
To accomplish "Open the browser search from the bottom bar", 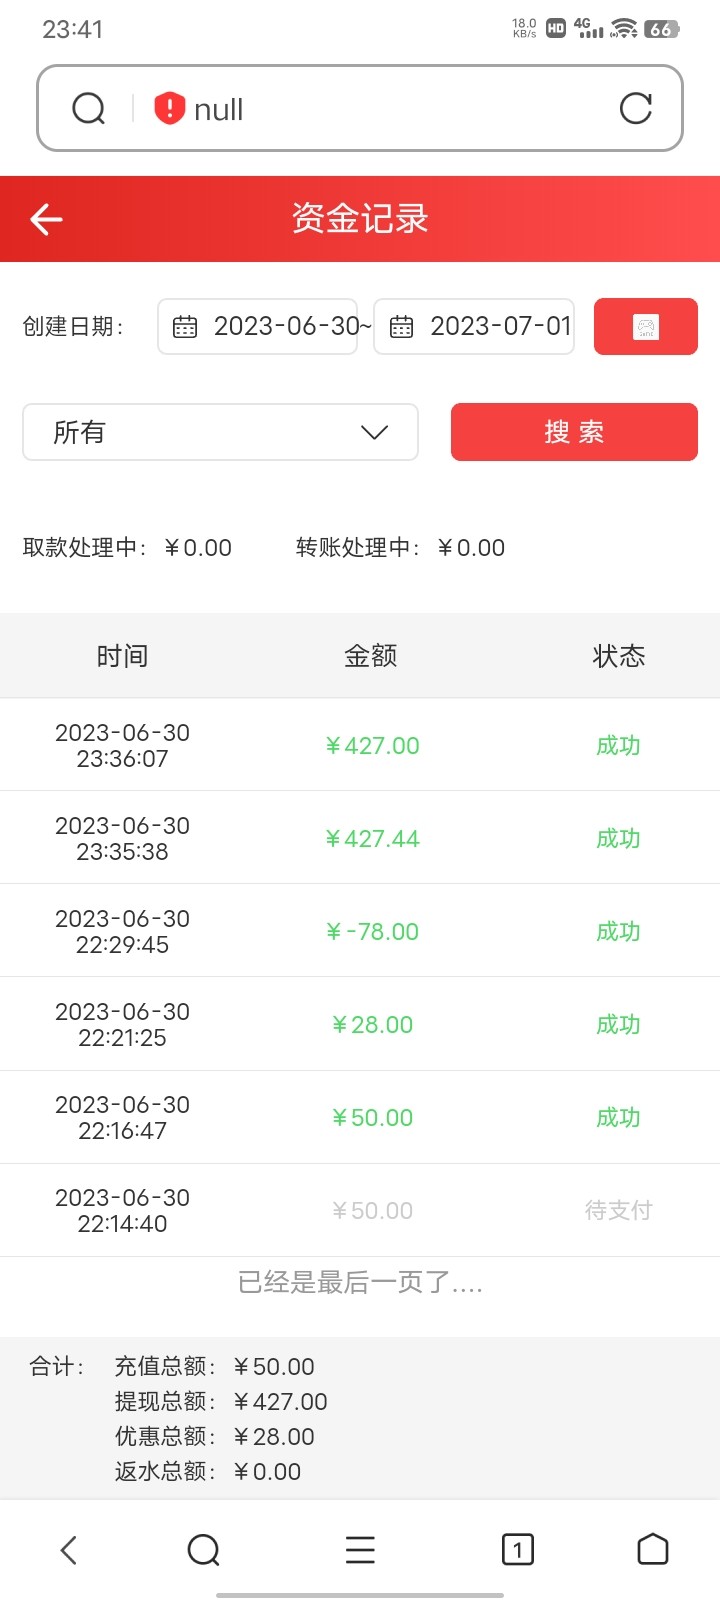I will tap(203, 1550).
